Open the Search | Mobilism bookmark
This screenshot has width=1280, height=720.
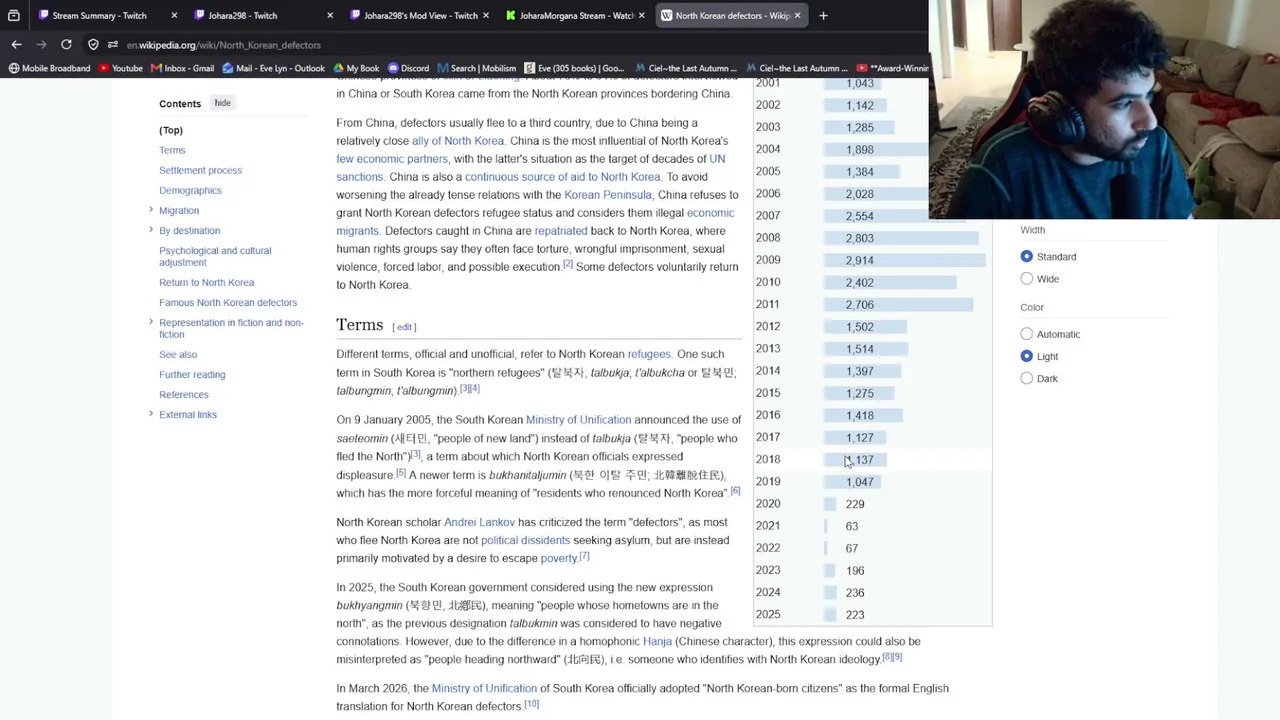pos(477,68)
